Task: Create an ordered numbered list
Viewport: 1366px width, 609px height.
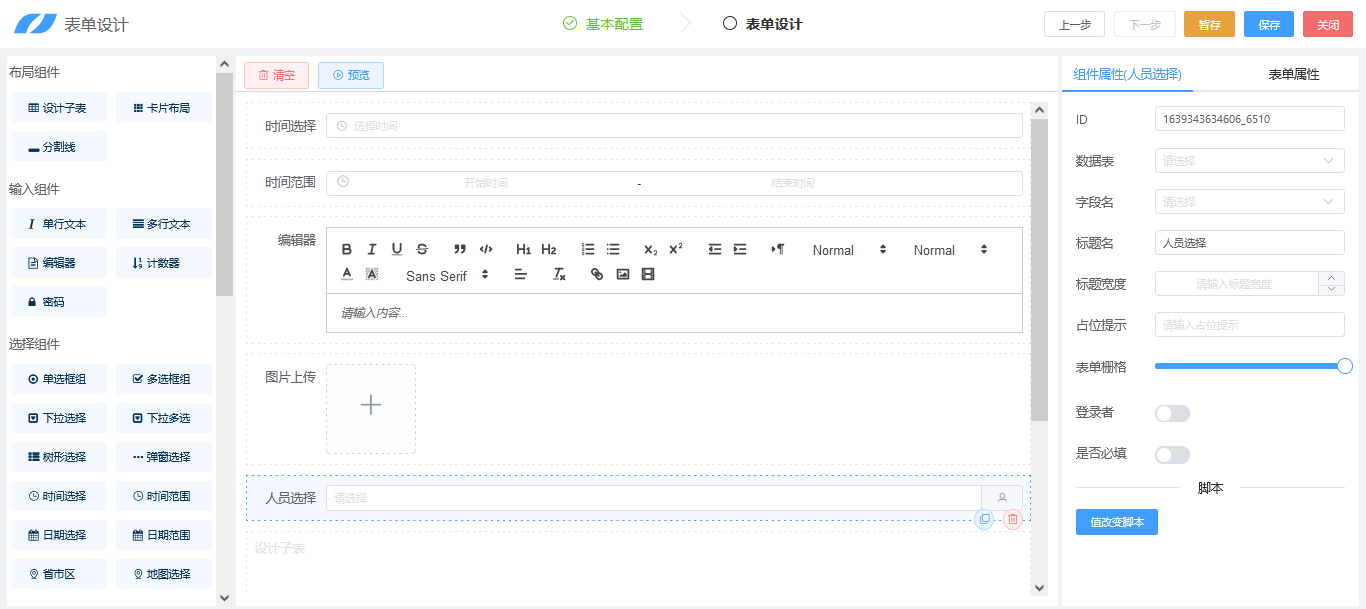Action: [588, 250]
